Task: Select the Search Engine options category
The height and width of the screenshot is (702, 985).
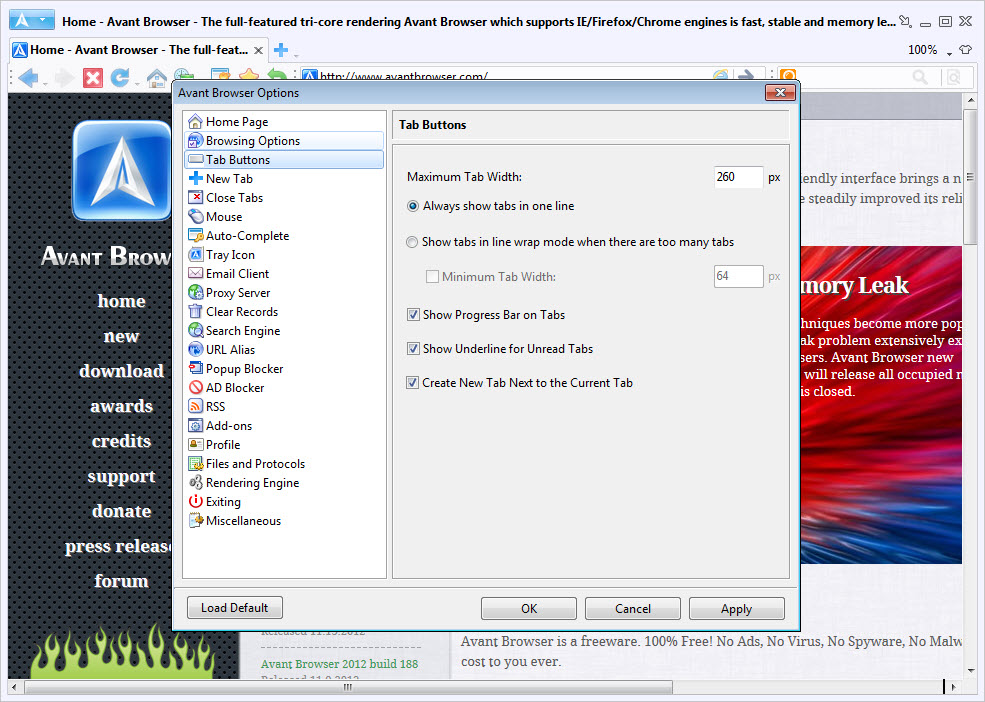Action: [243, 331]
